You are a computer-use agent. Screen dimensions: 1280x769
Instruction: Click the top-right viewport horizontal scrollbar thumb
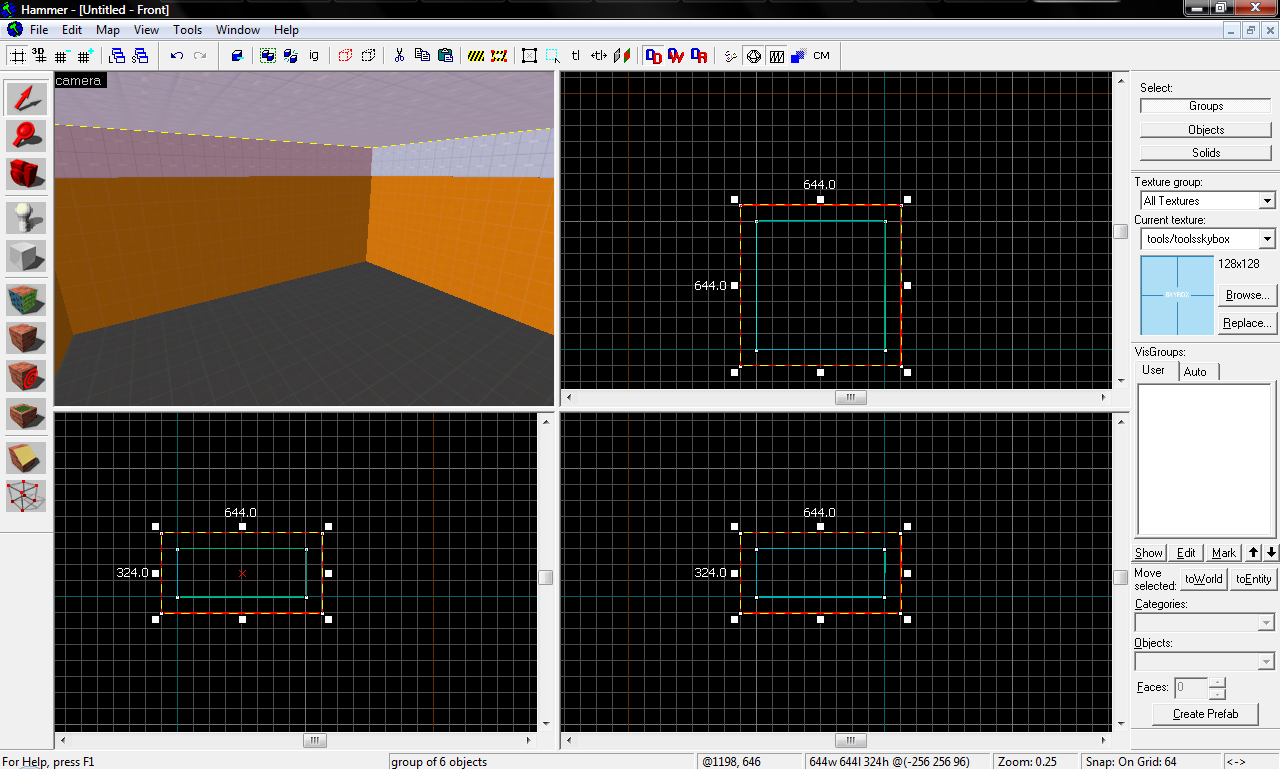pos(850,397)
